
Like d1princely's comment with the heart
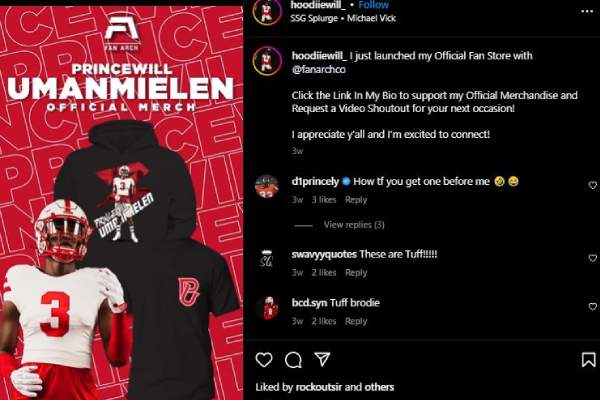[x=592, y=185]
